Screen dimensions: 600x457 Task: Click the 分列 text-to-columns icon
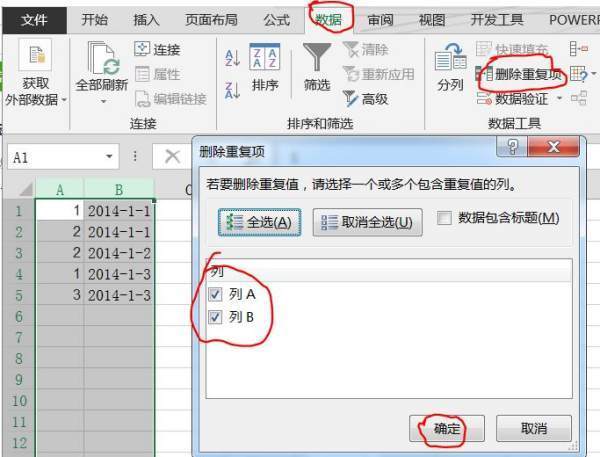point(450,57)
